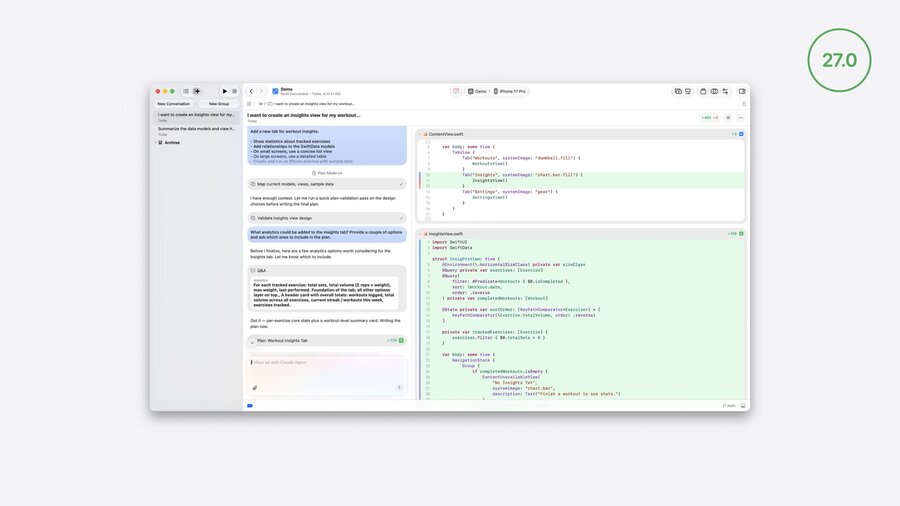Screen dimensions: 900x506
Task: Expand the Archive group
Action: [155, 142]
